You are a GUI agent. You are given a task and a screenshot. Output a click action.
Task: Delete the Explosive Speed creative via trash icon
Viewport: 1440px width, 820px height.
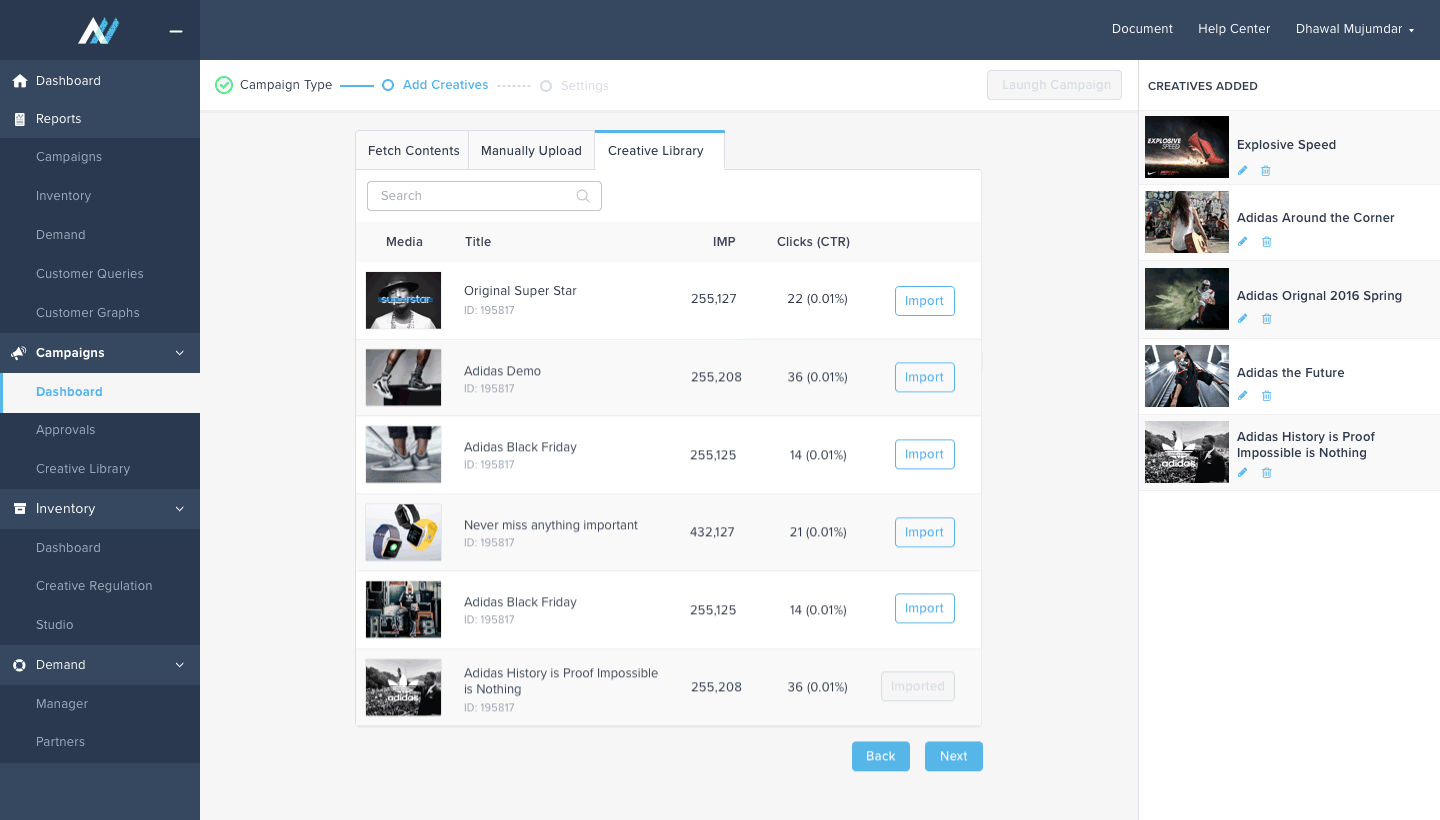coord(1266,171)
